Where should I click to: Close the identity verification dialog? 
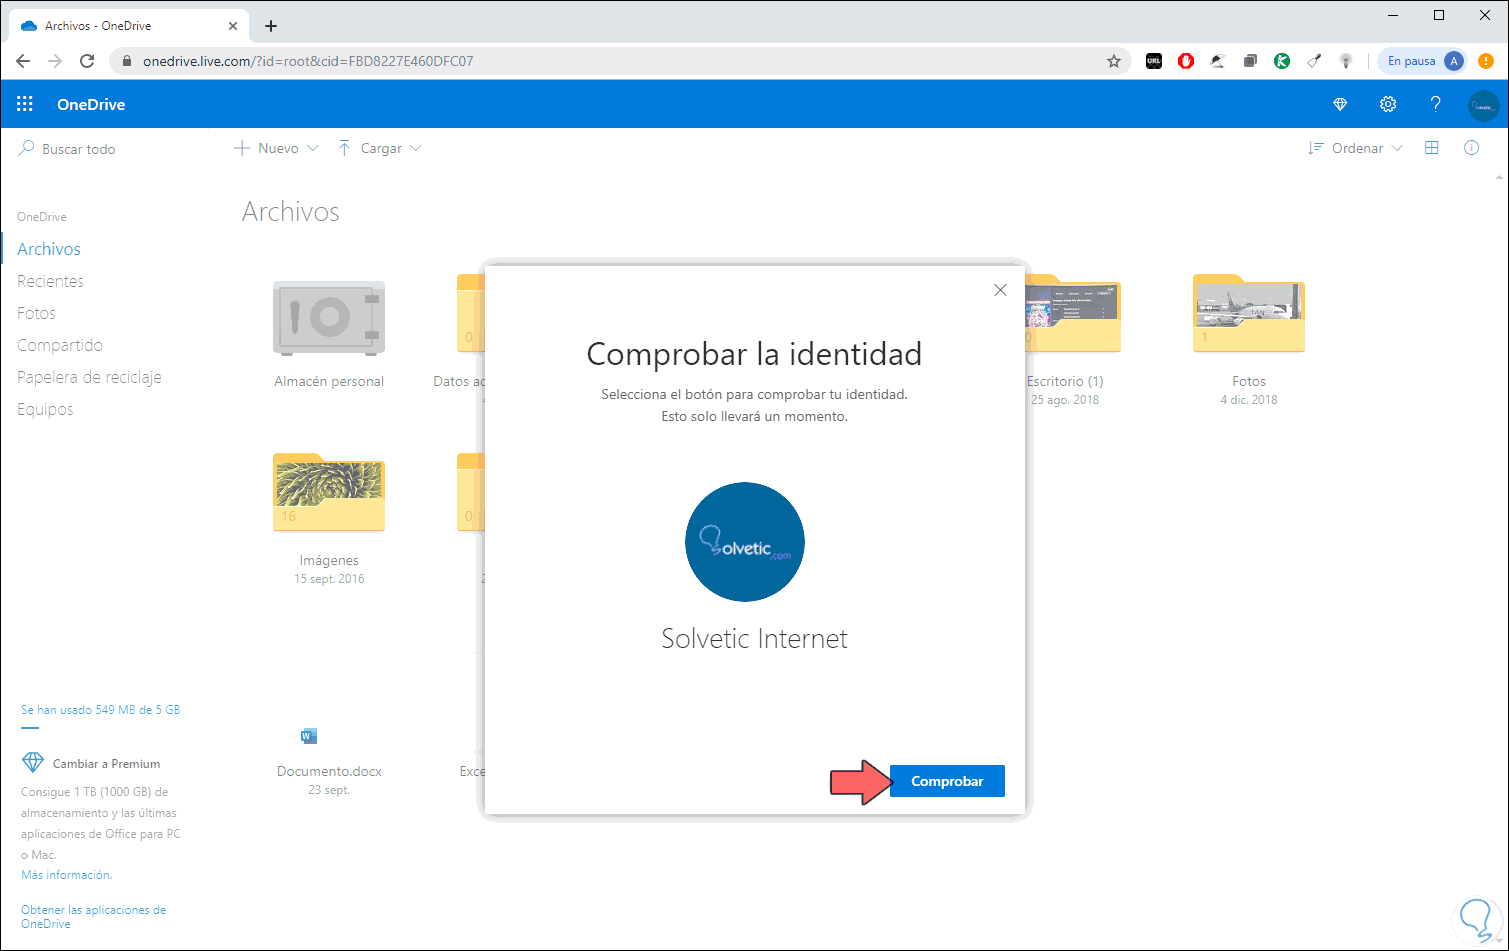[1000, 290]
